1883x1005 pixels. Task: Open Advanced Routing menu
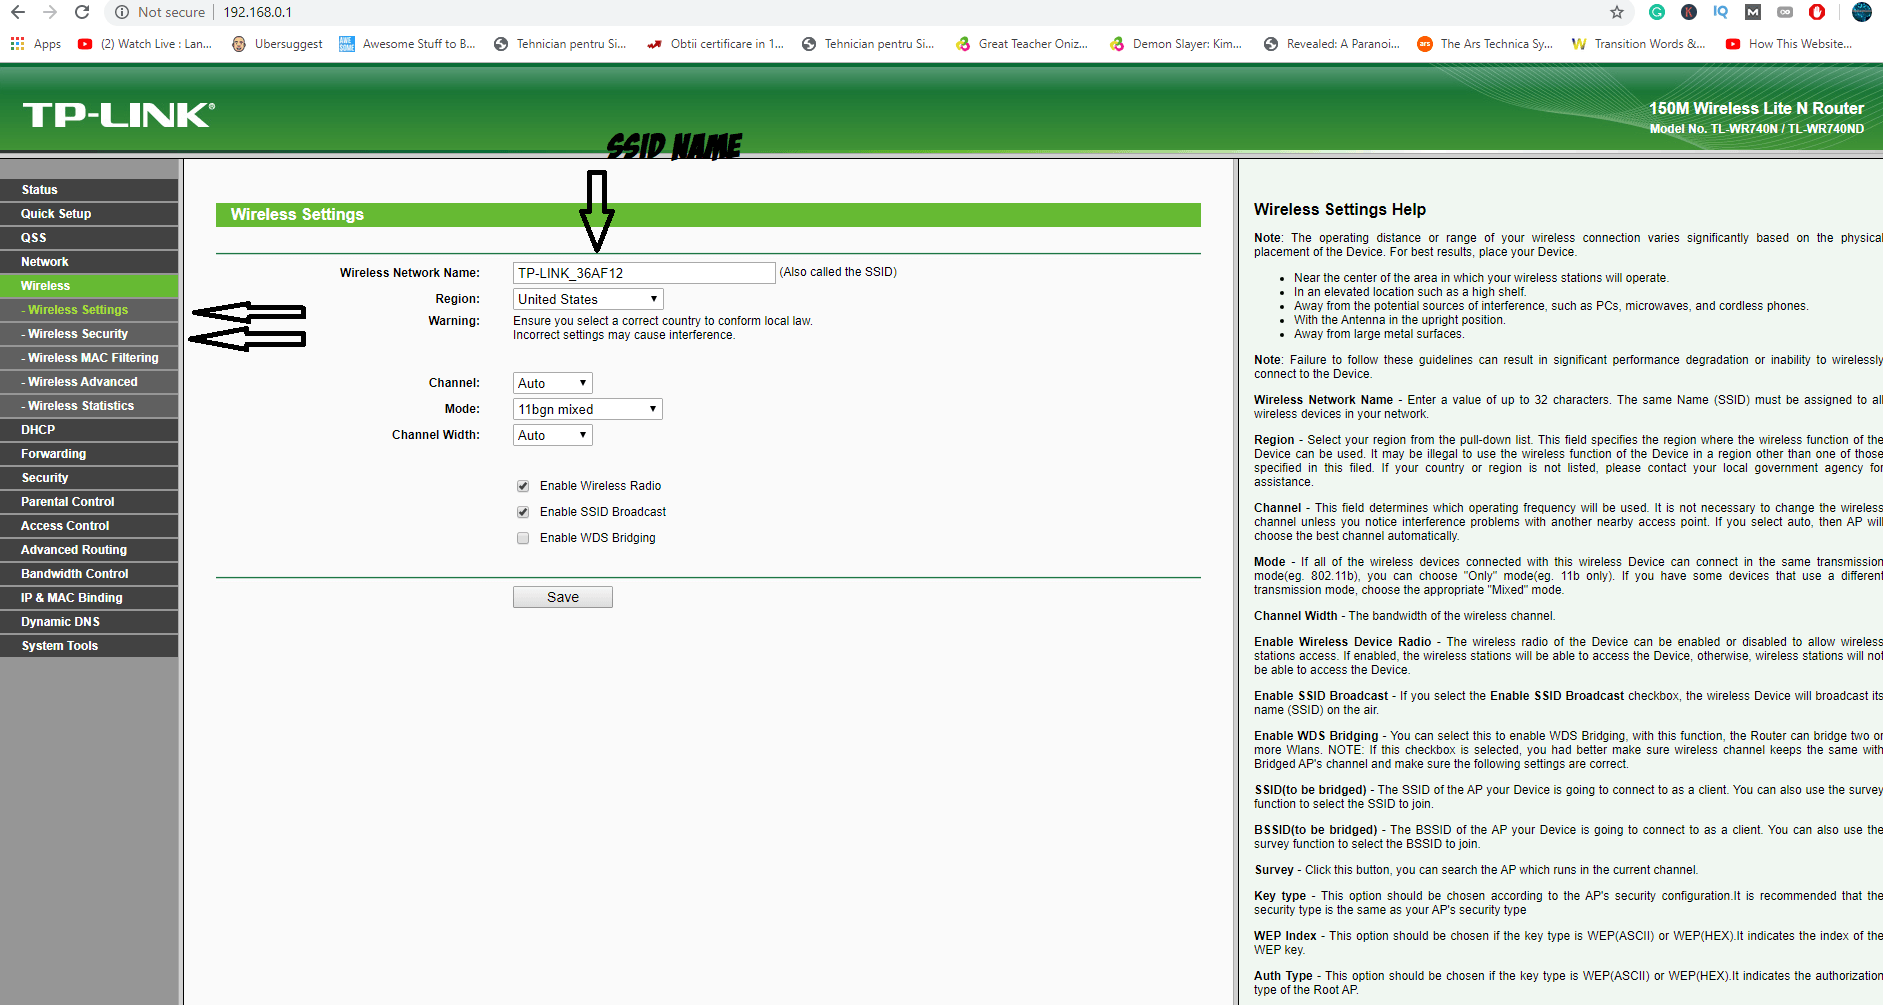[x=89, y=550]
